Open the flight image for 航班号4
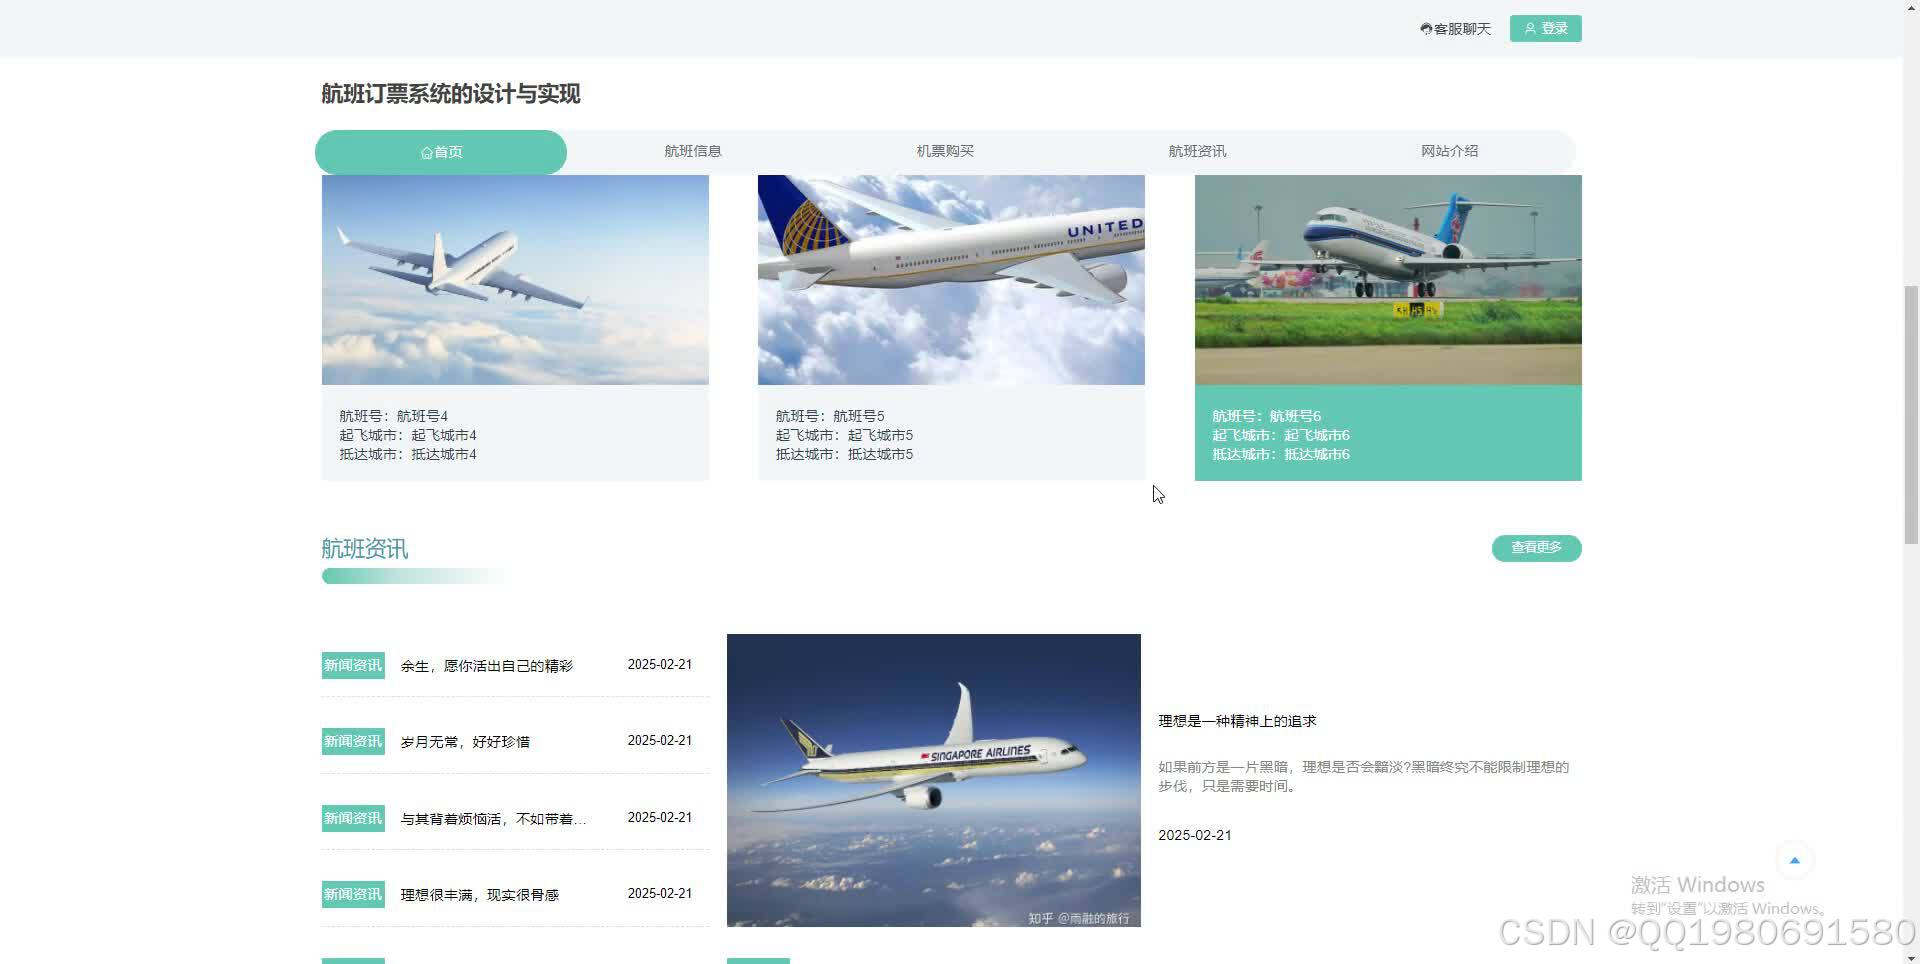Viewport: 1920px width, 964px height. (x=515, y=280)
